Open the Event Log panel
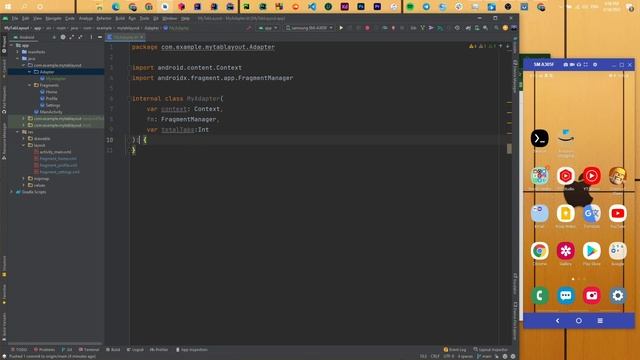Screen dimensions: 640x360 [455, 350]
